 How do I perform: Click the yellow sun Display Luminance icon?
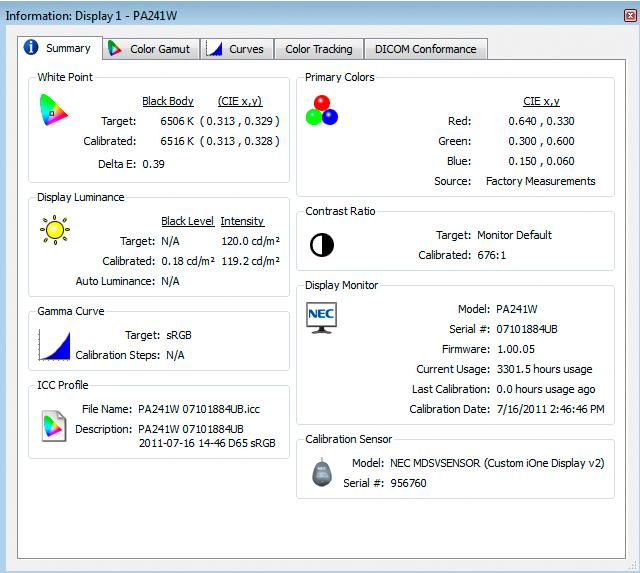[55, 230]
